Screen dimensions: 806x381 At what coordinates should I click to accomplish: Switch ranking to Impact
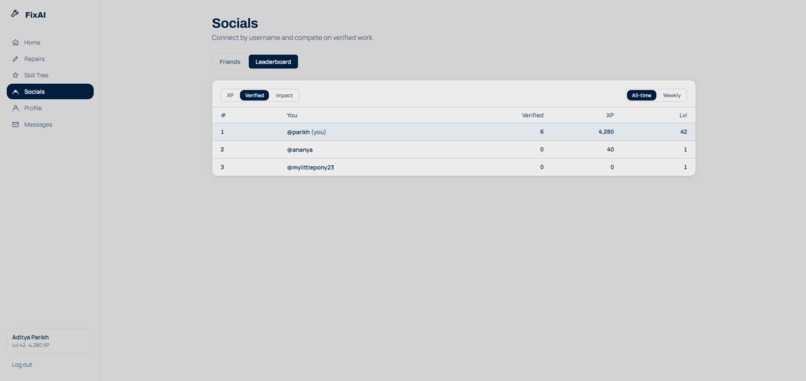(284, 96)
